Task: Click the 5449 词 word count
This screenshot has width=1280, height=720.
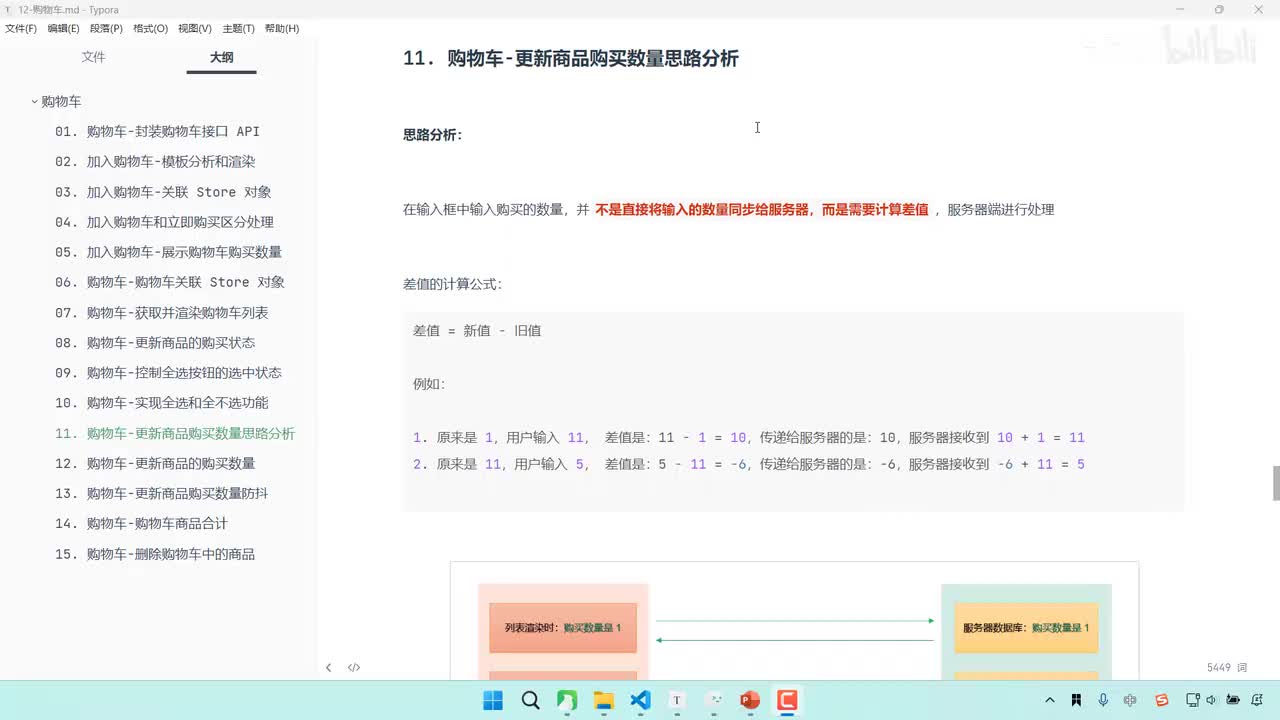Action: [x=1227, y=667]
